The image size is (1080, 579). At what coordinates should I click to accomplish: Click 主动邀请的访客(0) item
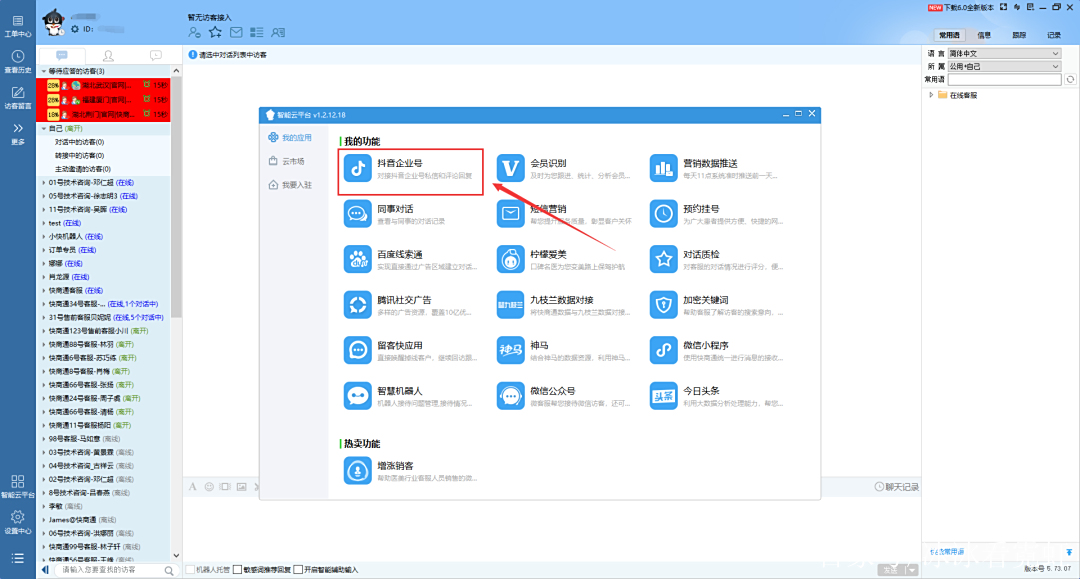click(x=83, y=169)
